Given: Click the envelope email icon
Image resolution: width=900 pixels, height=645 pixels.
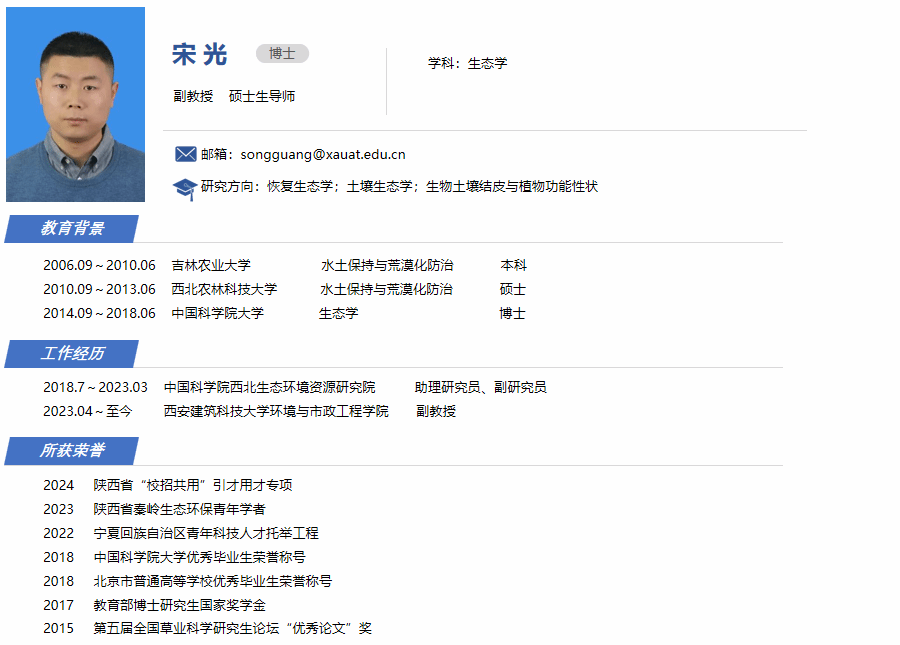Looking at the screenshot, I should pyautogui.click(x=185, y=154).
